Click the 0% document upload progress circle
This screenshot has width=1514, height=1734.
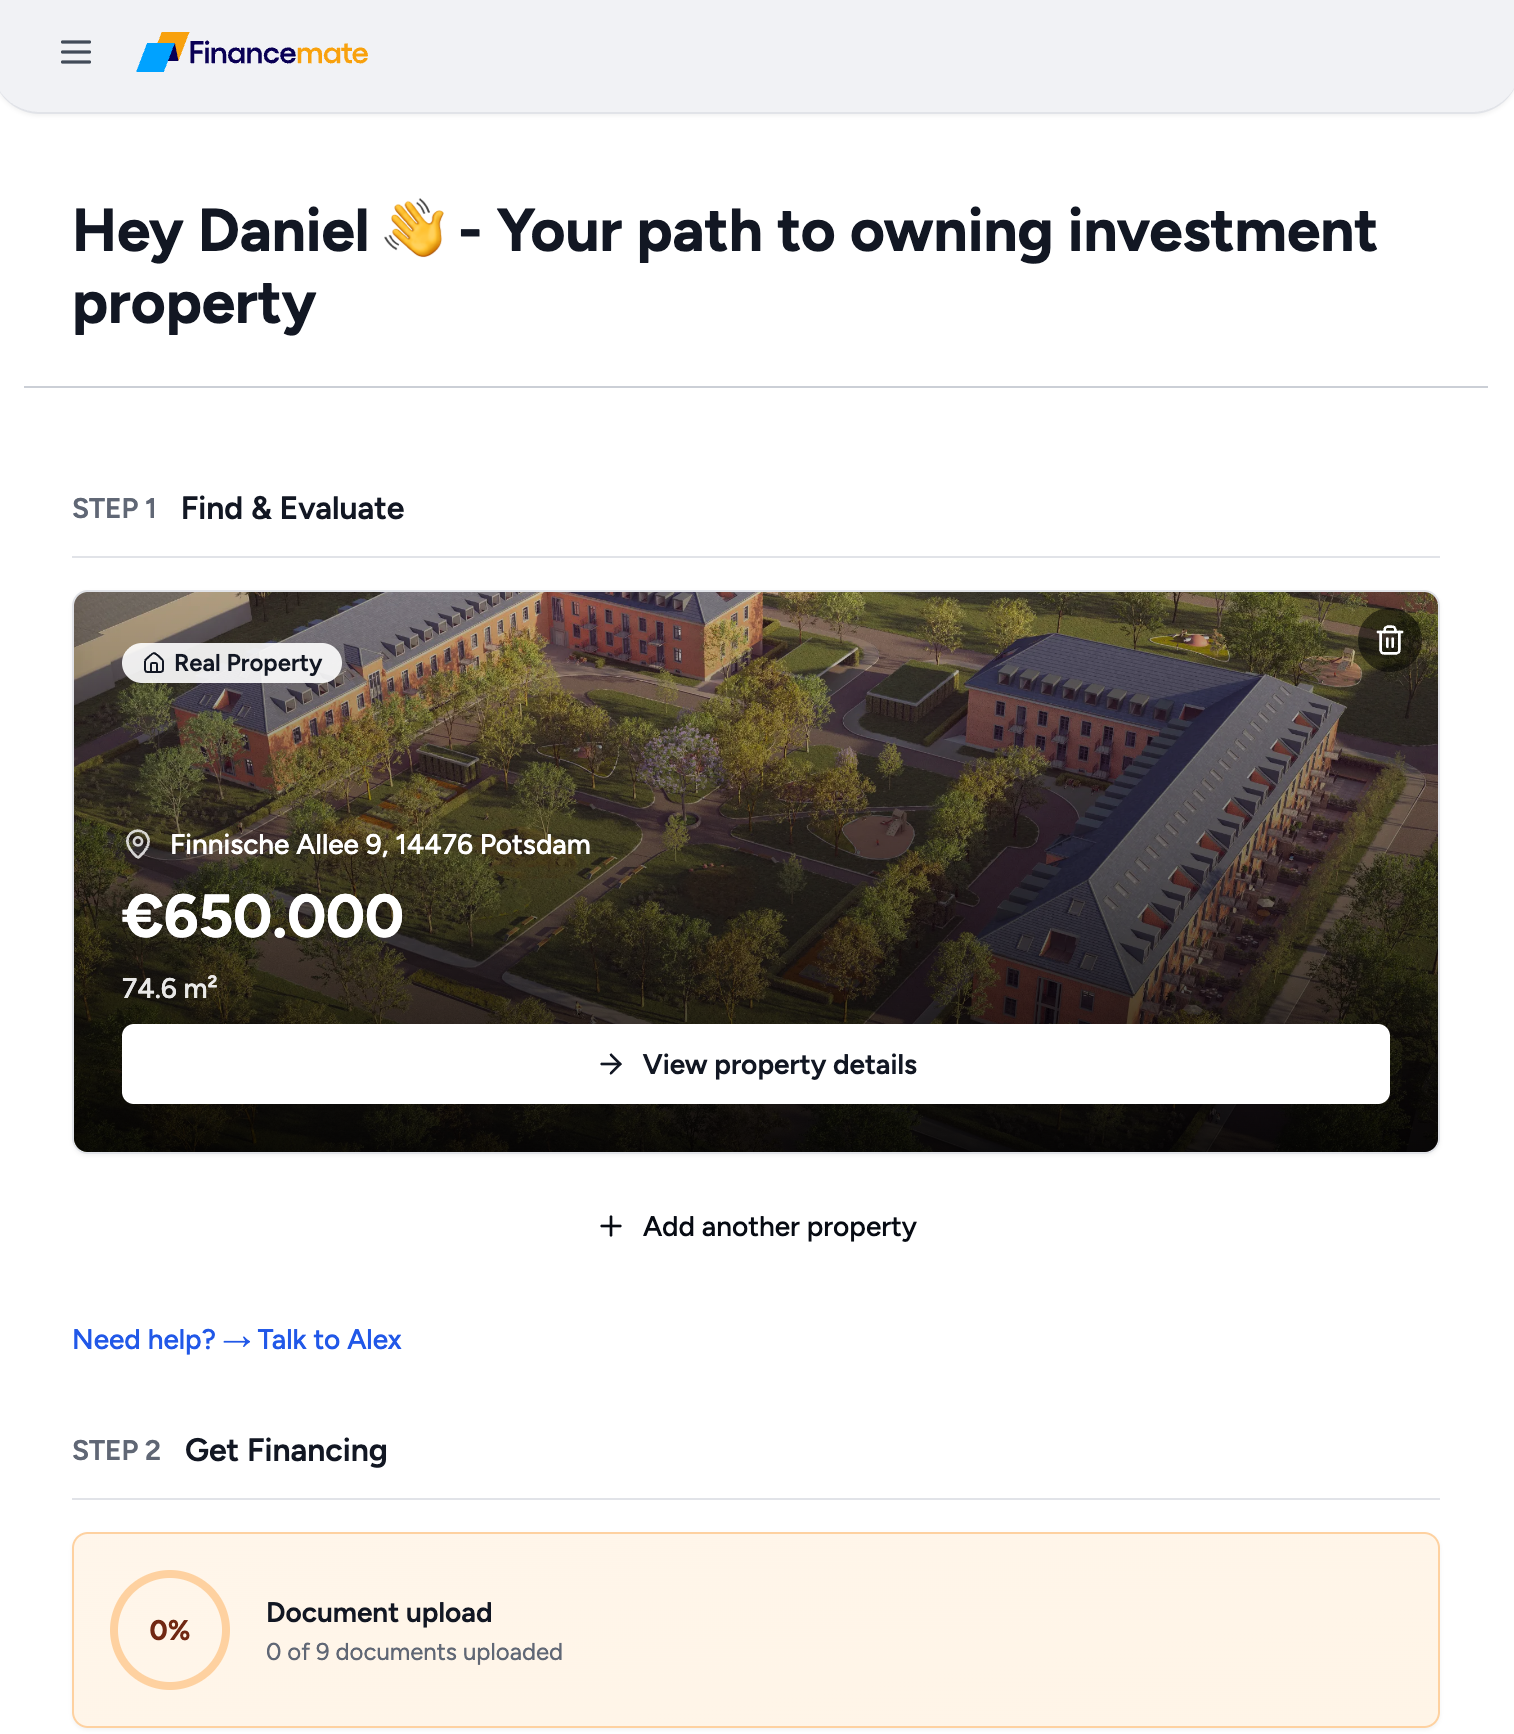click(x=170, y=1630)
